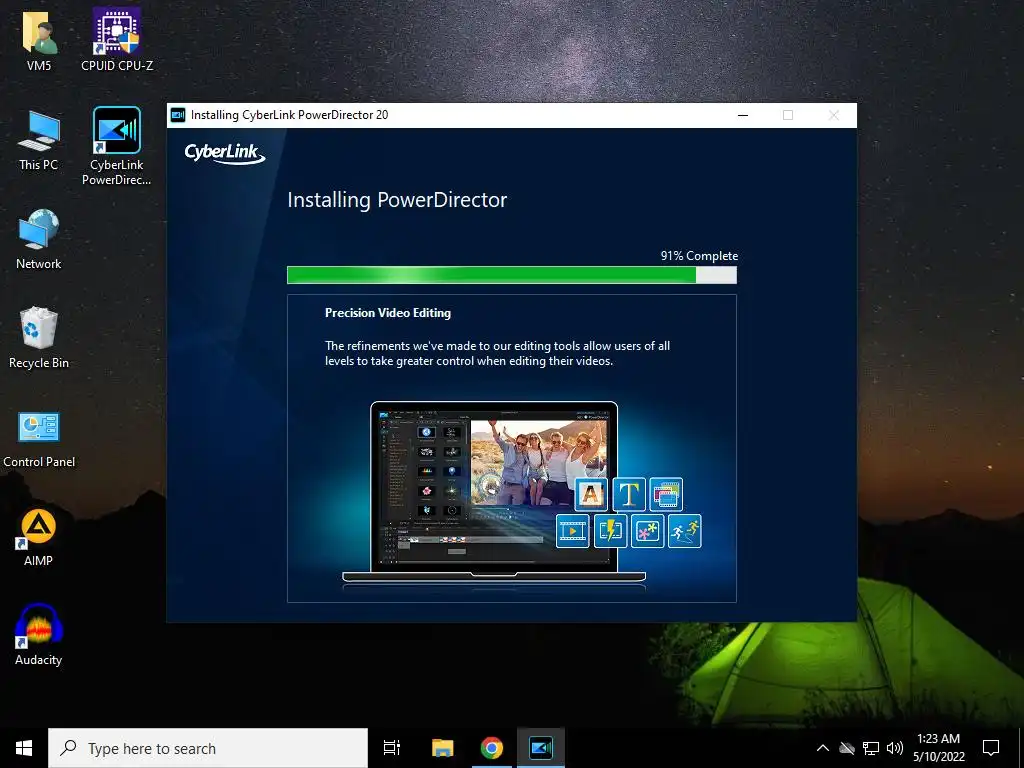This screenshot has height=768, width=1024.
Task: Click the green installation progress bar
Action: pyautogui.click(x=511, y=275)
